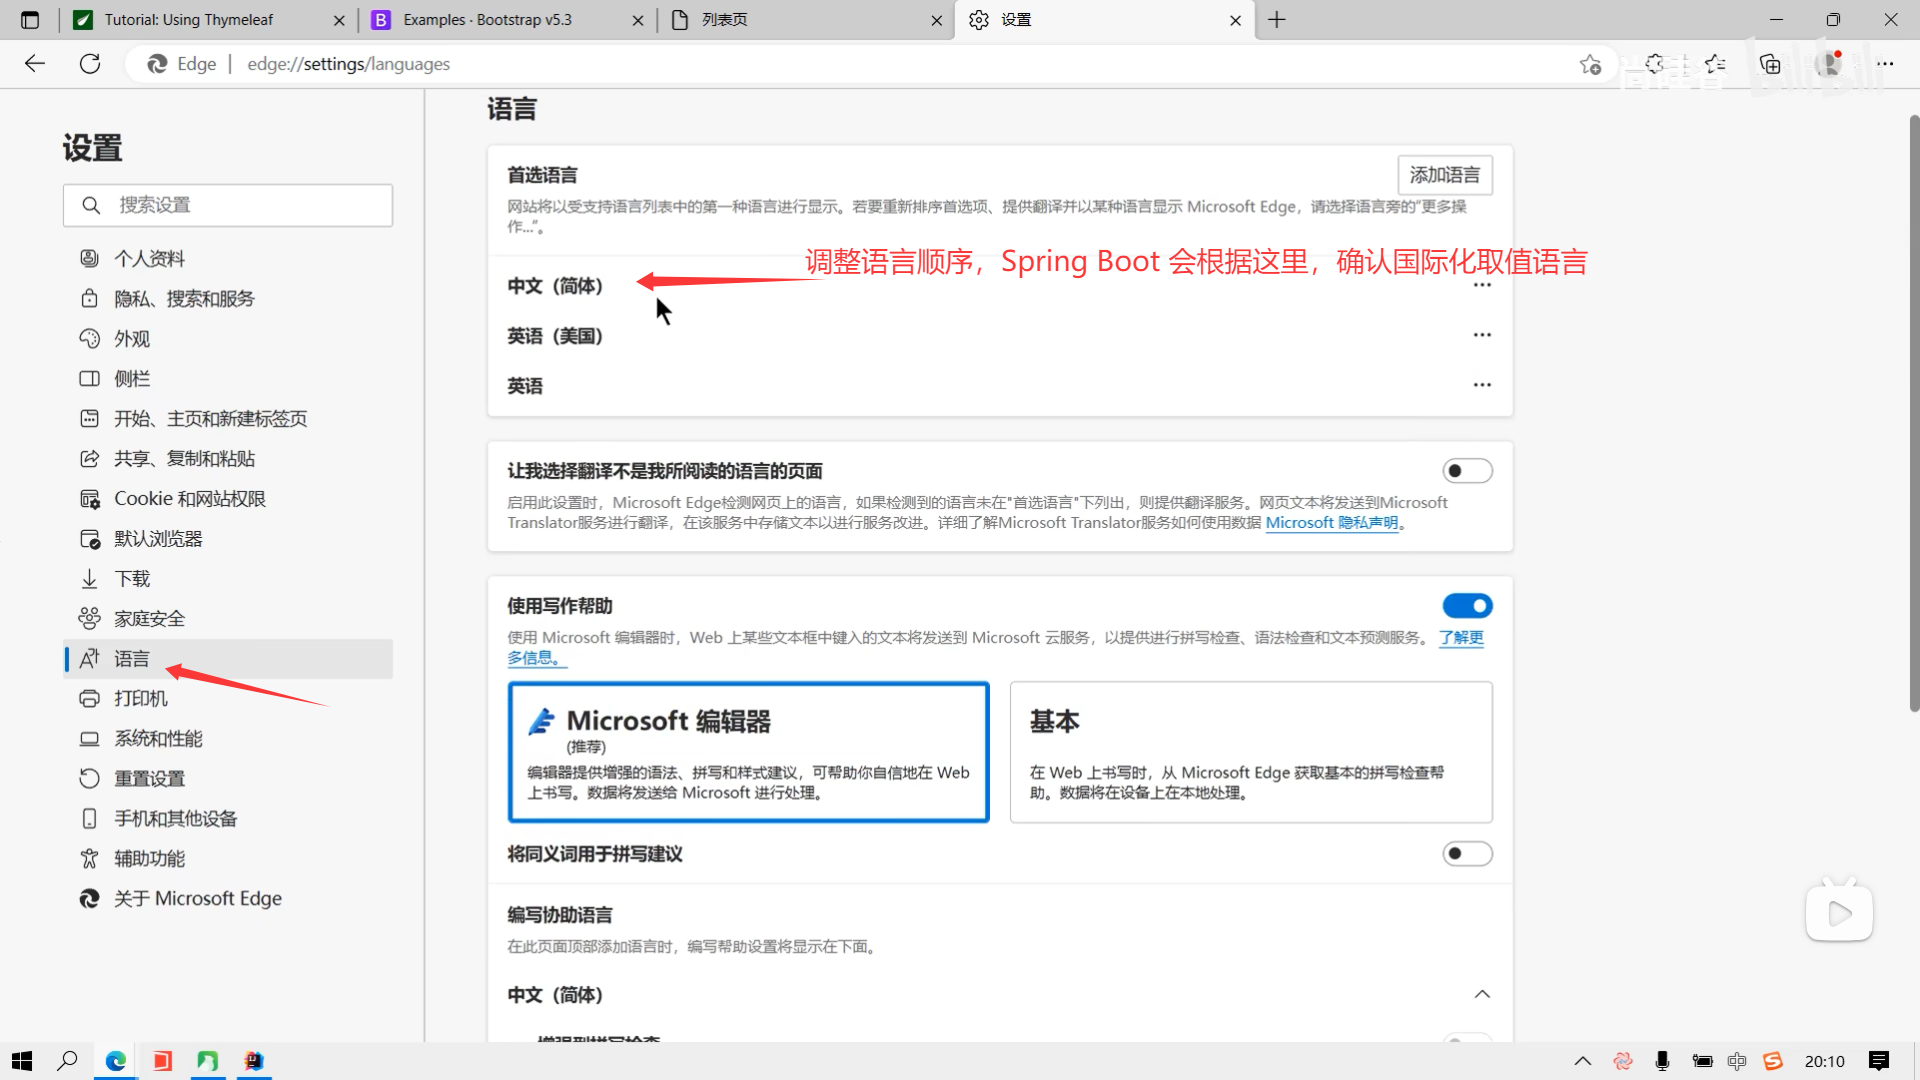Select the 基本 spell check option card
Screen dimensions: 1920x1080
[x=1250, y=752]
